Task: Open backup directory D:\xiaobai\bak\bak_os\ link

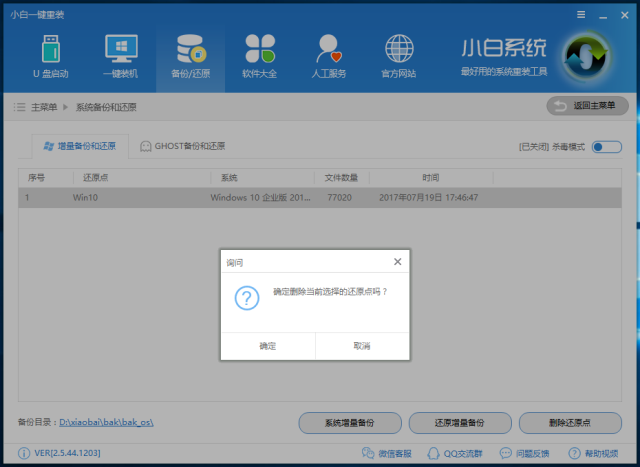Action: (106, 422)
